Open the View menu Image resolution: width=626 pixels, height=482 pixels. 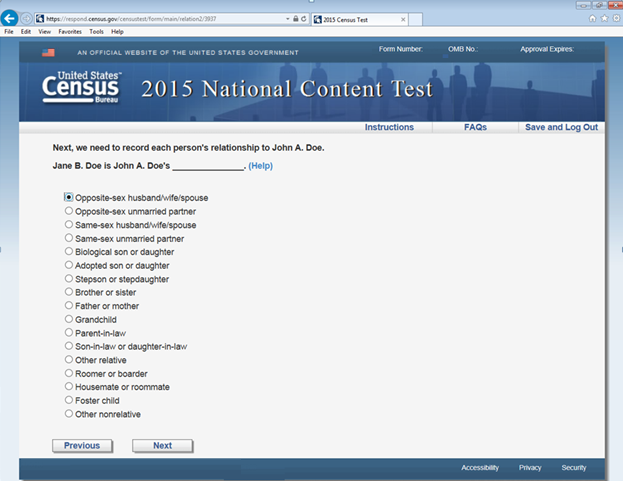click(44, 32)
